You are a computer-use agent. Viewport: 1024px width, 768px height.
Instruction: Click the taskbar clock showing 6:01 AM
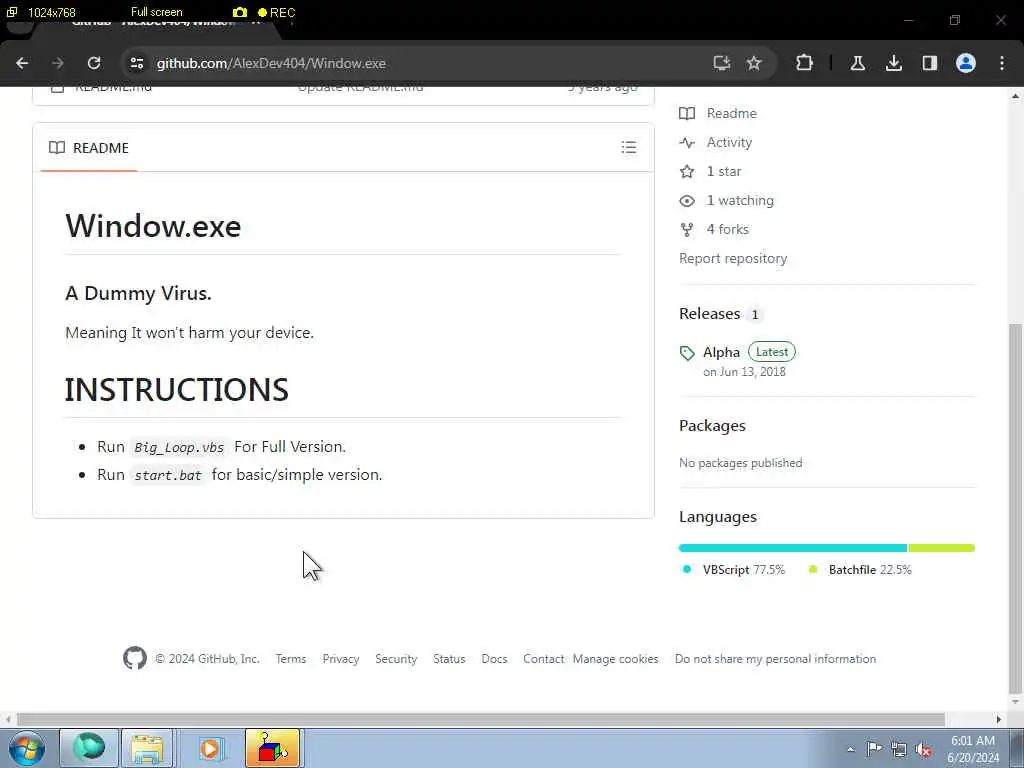point(973,749)
